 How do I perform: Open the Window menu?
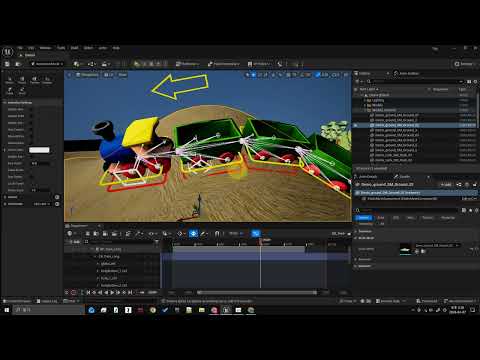click(x=46, y=48)
